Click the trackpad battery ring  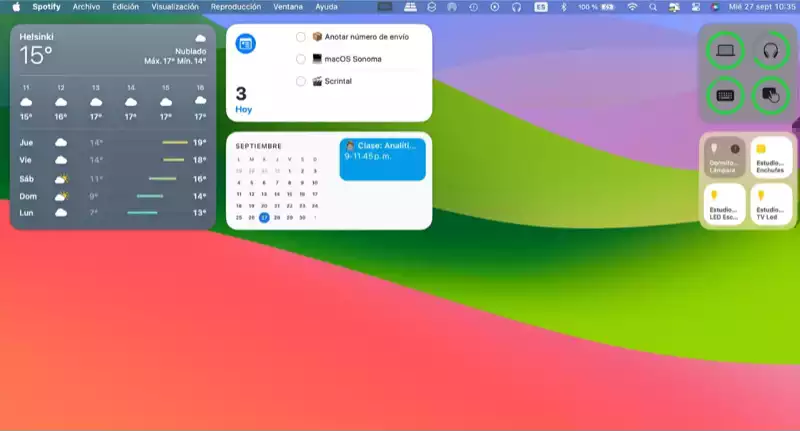click(x=770, y=95)
